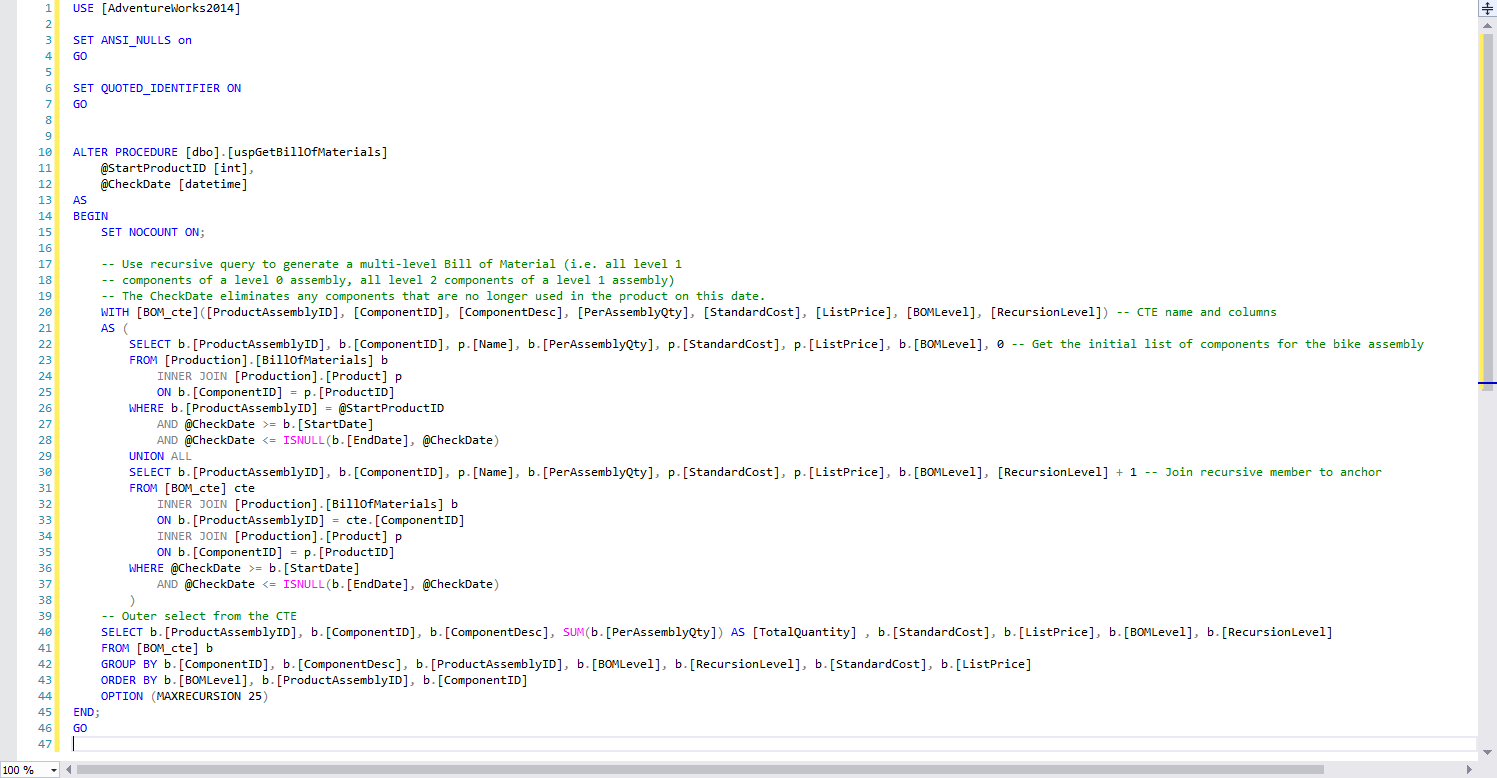1497x778 pixels.
Task: Click the 'Outer select from the CTE' comment
Action: pos(199,616)
